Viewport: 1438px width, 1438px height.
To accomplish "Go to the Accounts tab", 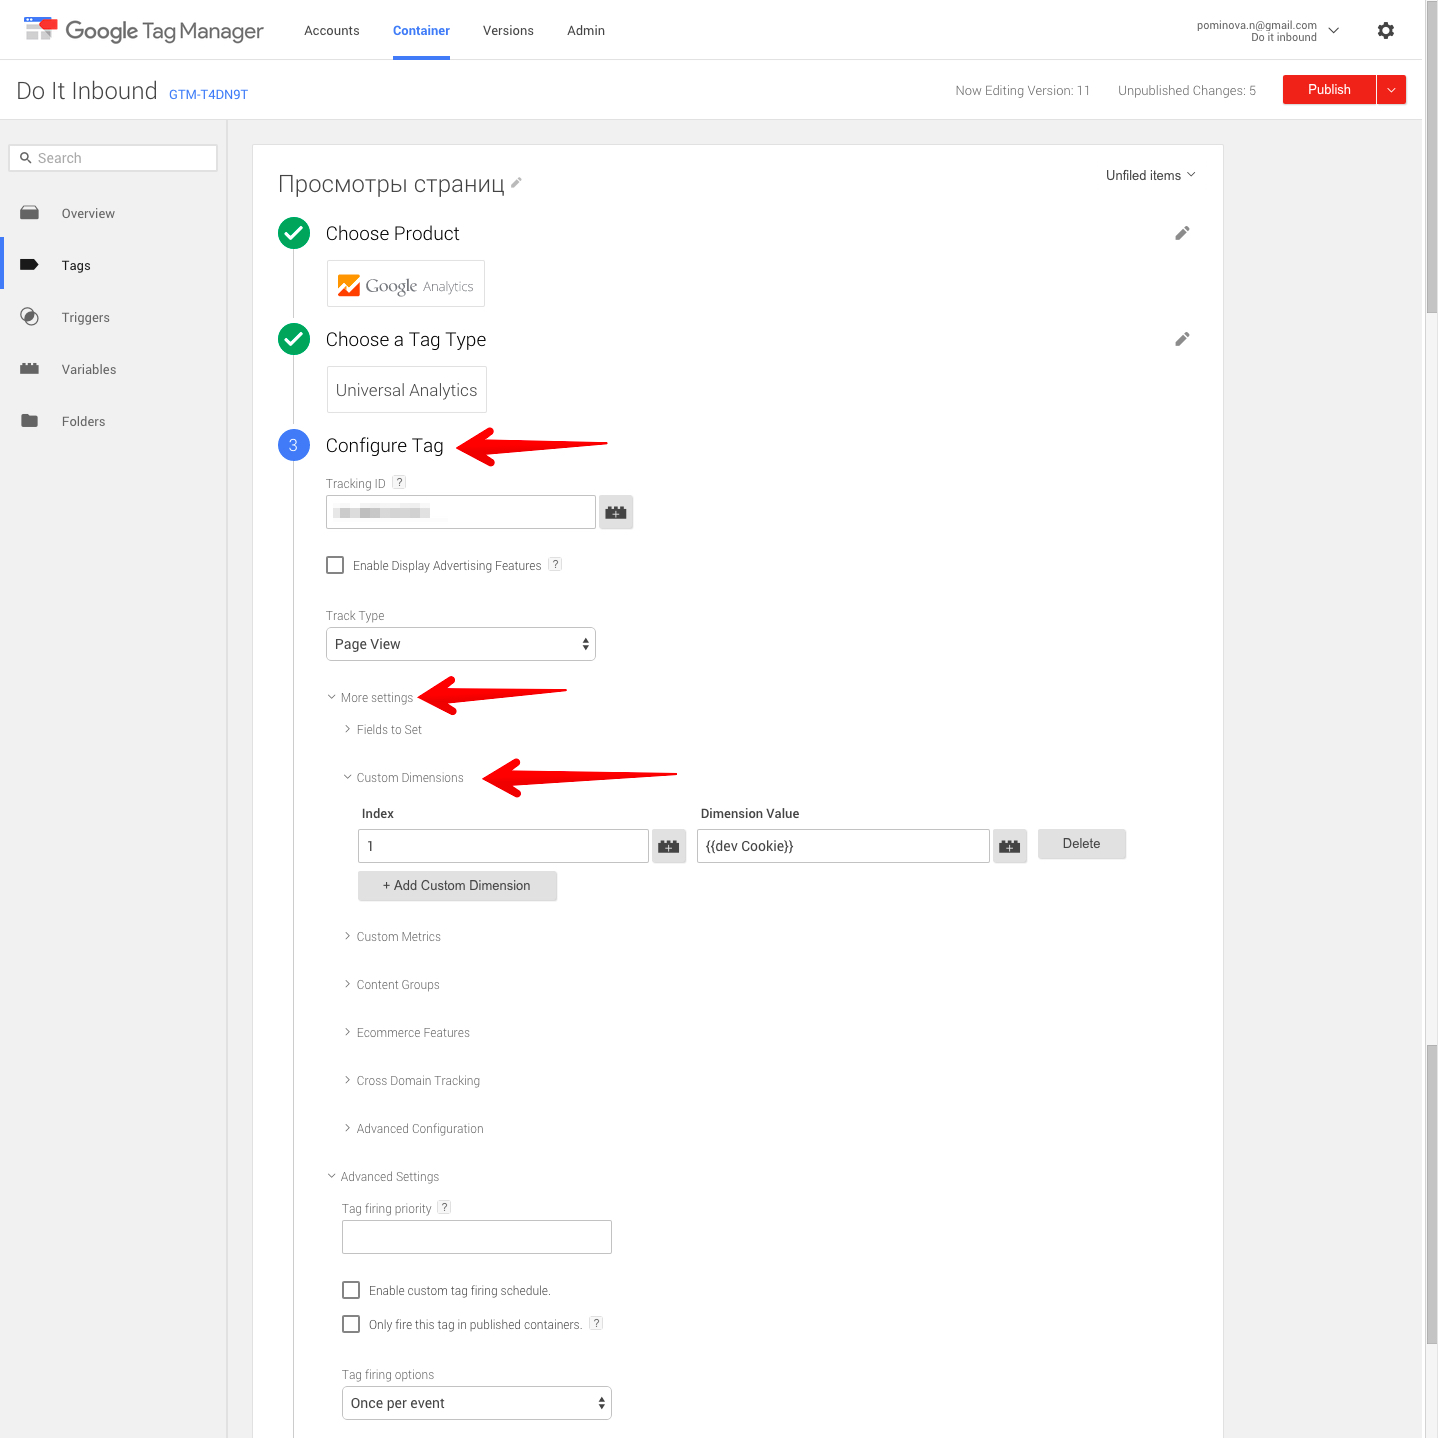I will coord(332,30).
